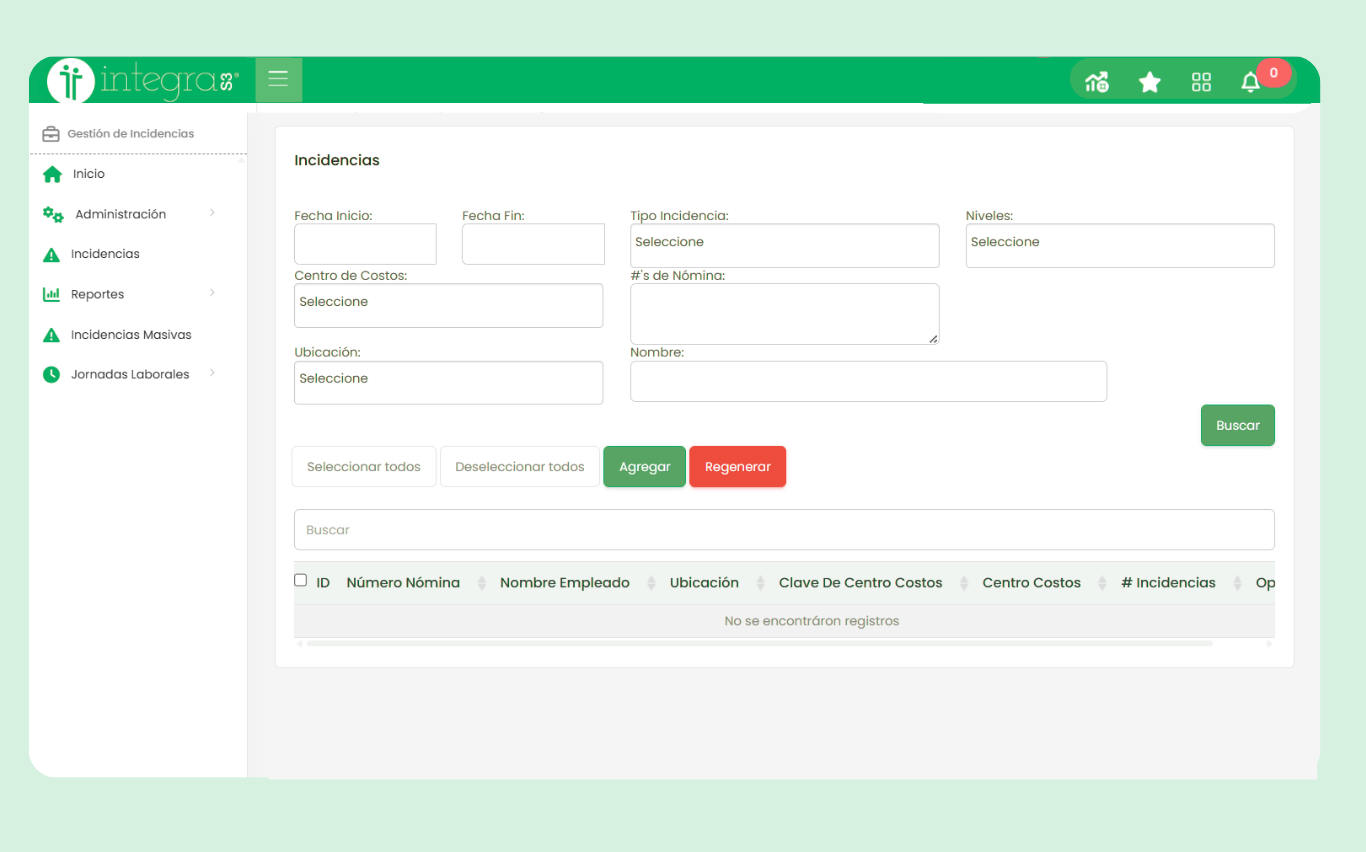Click Deseleccionar todos button
Image resolution: width=1366 pixels, height=852 pixels.
pyautogui.click(x=520, y=467)
